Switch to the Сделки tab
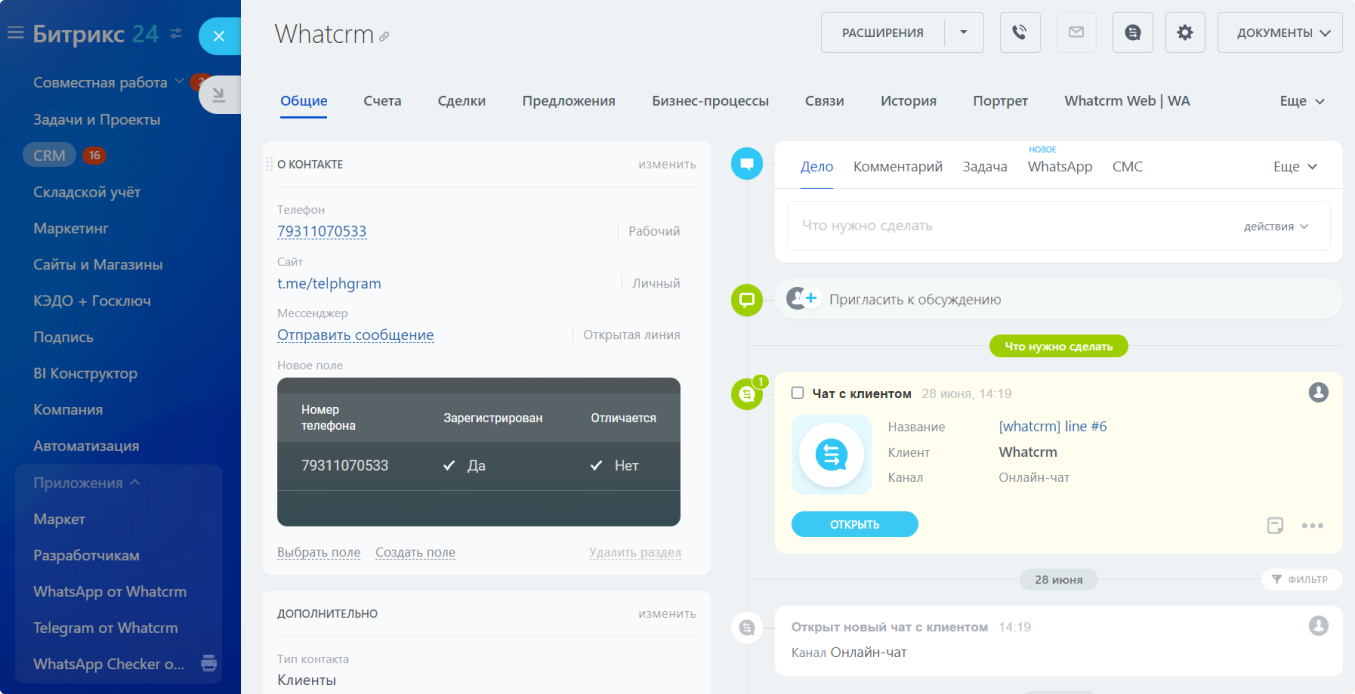The height and width of the screenshot is (694, 1355). (x=461, y=101)
